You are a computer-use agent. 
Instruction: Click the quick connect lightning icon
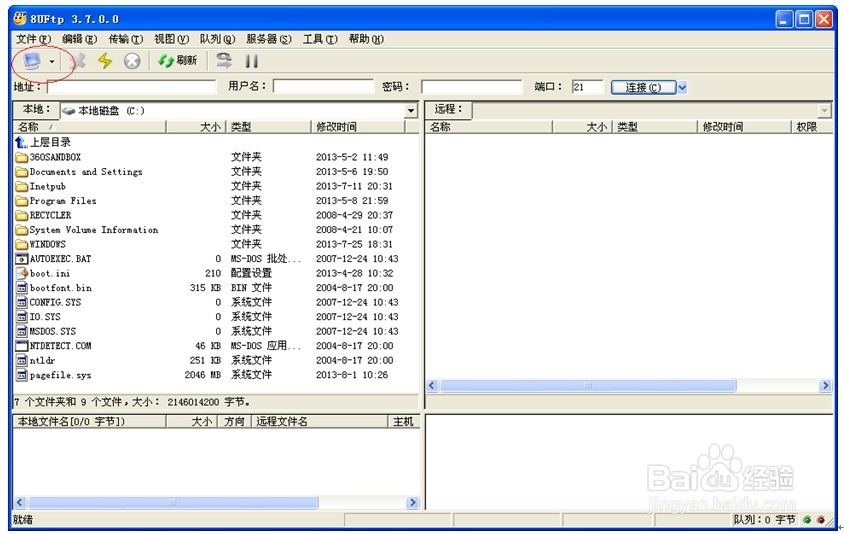(x=105, y=61)
